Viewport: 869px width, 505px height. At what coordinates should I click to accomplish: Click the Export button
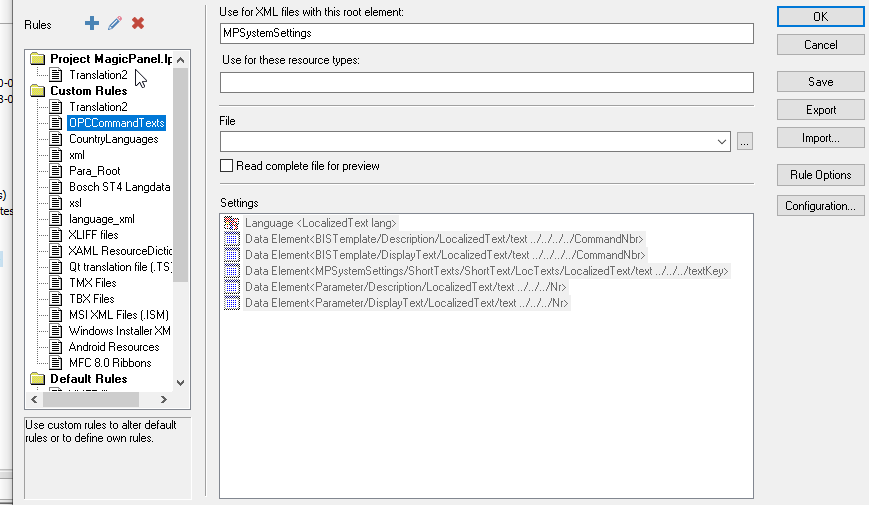tap(820, 110)
